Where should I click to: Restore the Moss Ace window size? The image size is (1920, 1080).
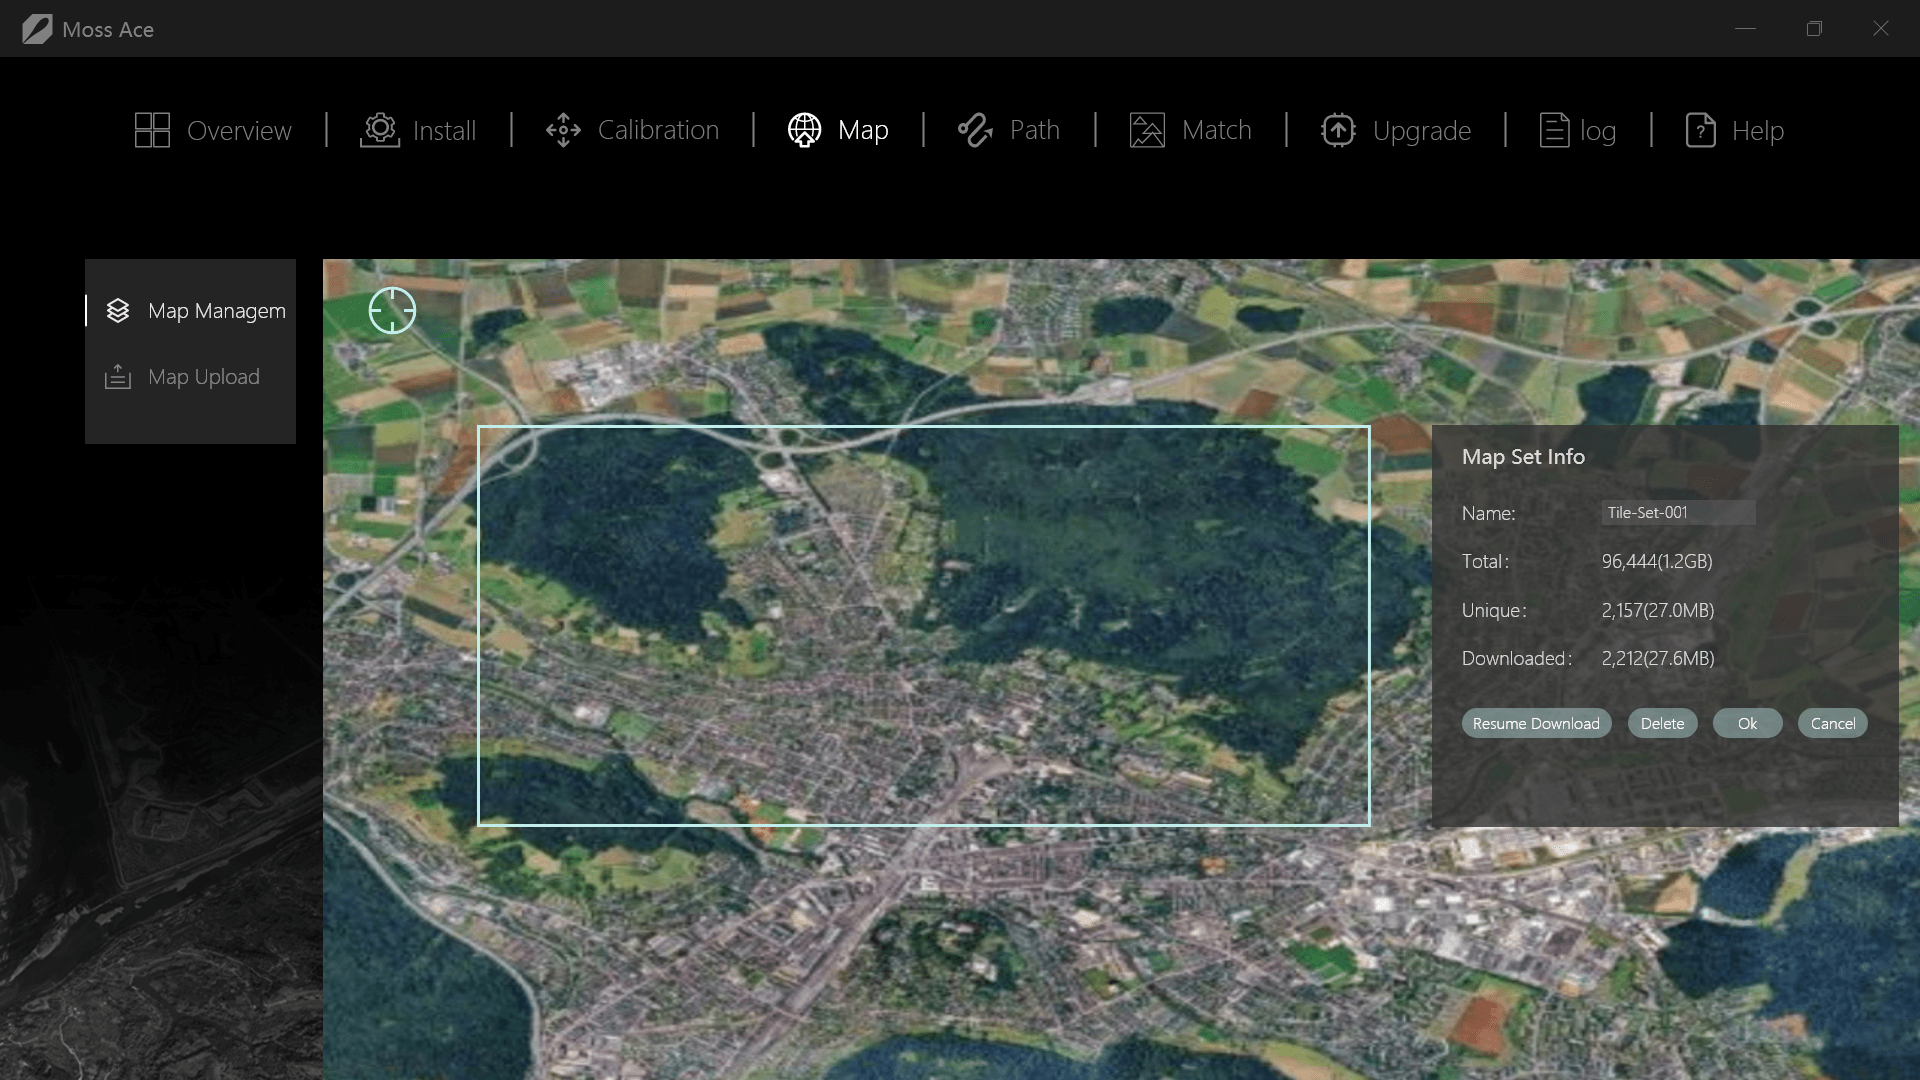(1814, 29)
